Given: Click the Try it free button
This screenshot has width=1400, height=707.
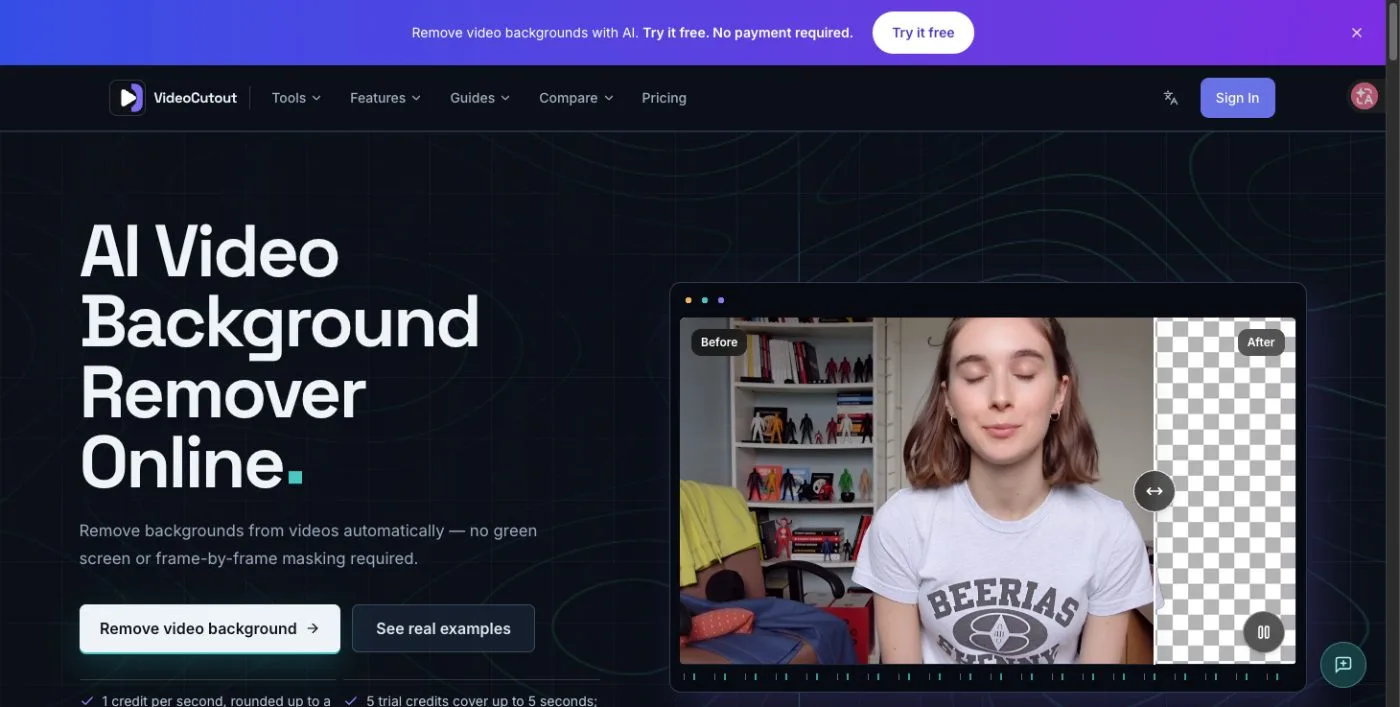Looking at the screenshot, I should (923, 33).
